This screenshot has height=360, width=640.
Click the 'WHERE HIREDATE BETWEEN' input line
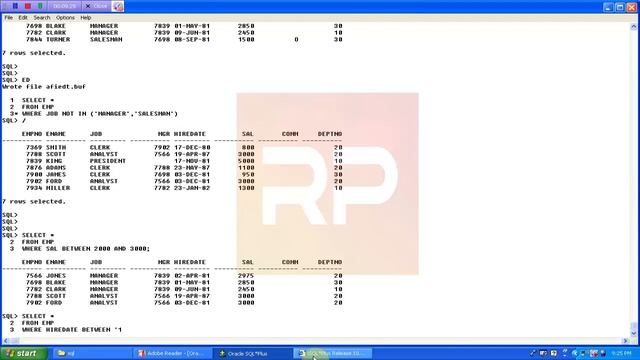tap(72, 329)
